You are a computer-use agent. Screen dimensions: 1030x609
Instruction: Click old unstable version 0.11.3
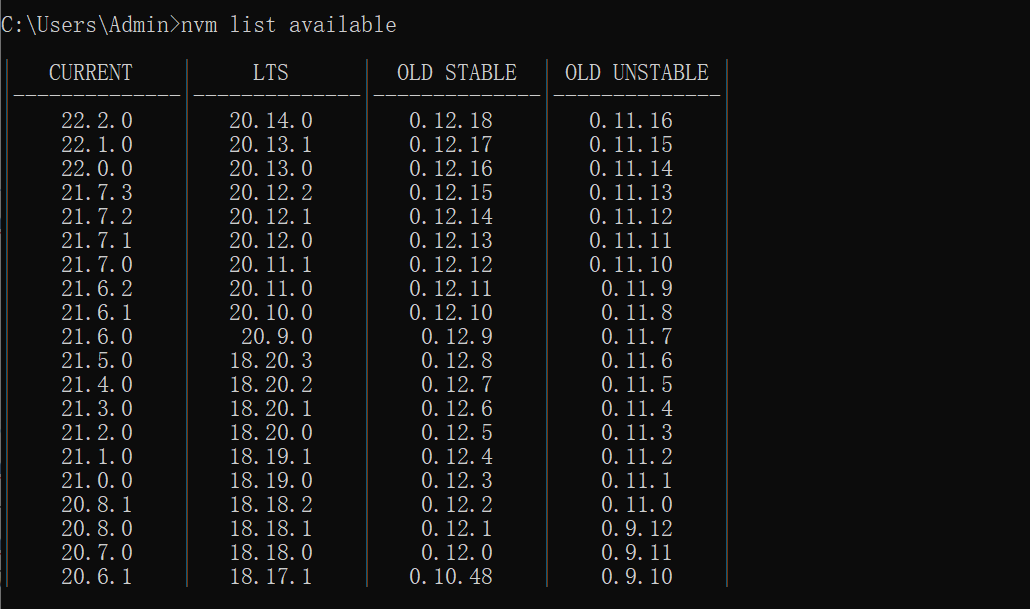pos(637,432)
